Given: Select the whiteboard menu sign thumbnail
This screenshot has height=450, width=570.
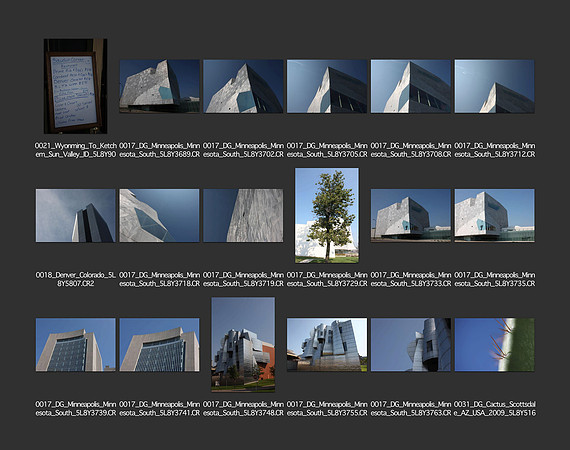Looking at the screenshot, I should (x=76, y=86).
